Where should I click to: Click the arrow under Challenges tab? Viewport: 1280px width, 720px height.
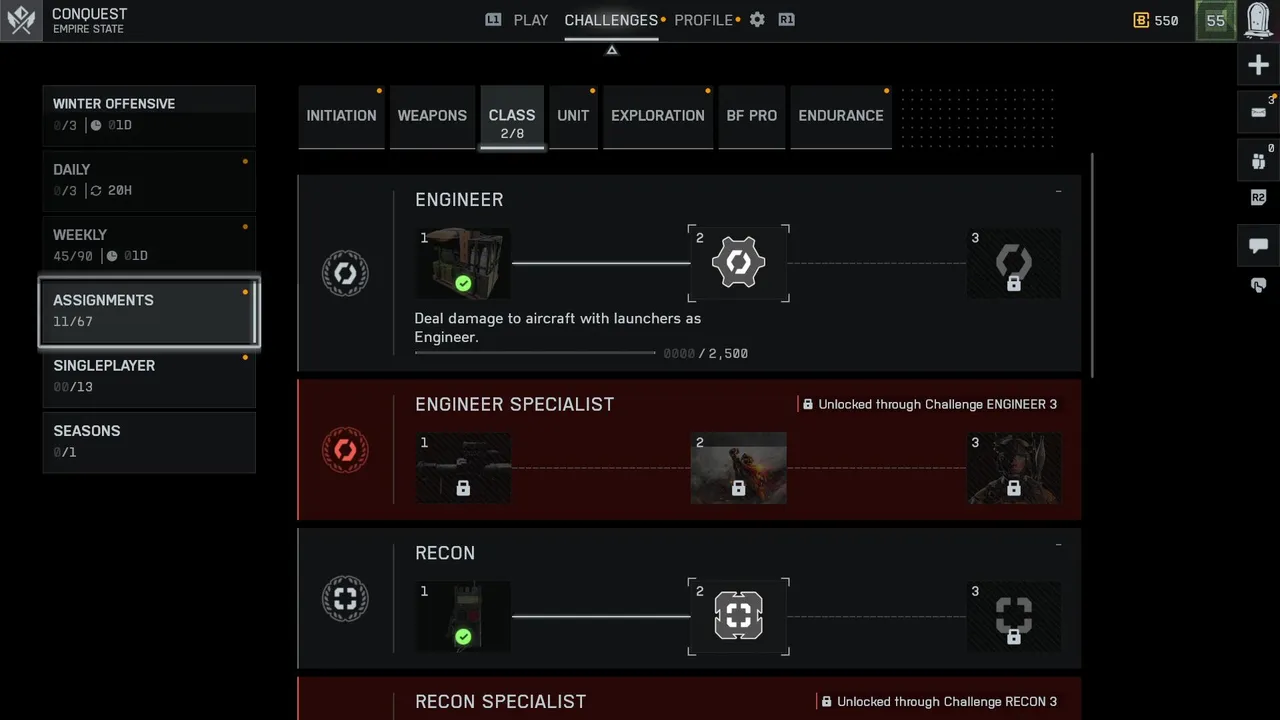point(611,50)
